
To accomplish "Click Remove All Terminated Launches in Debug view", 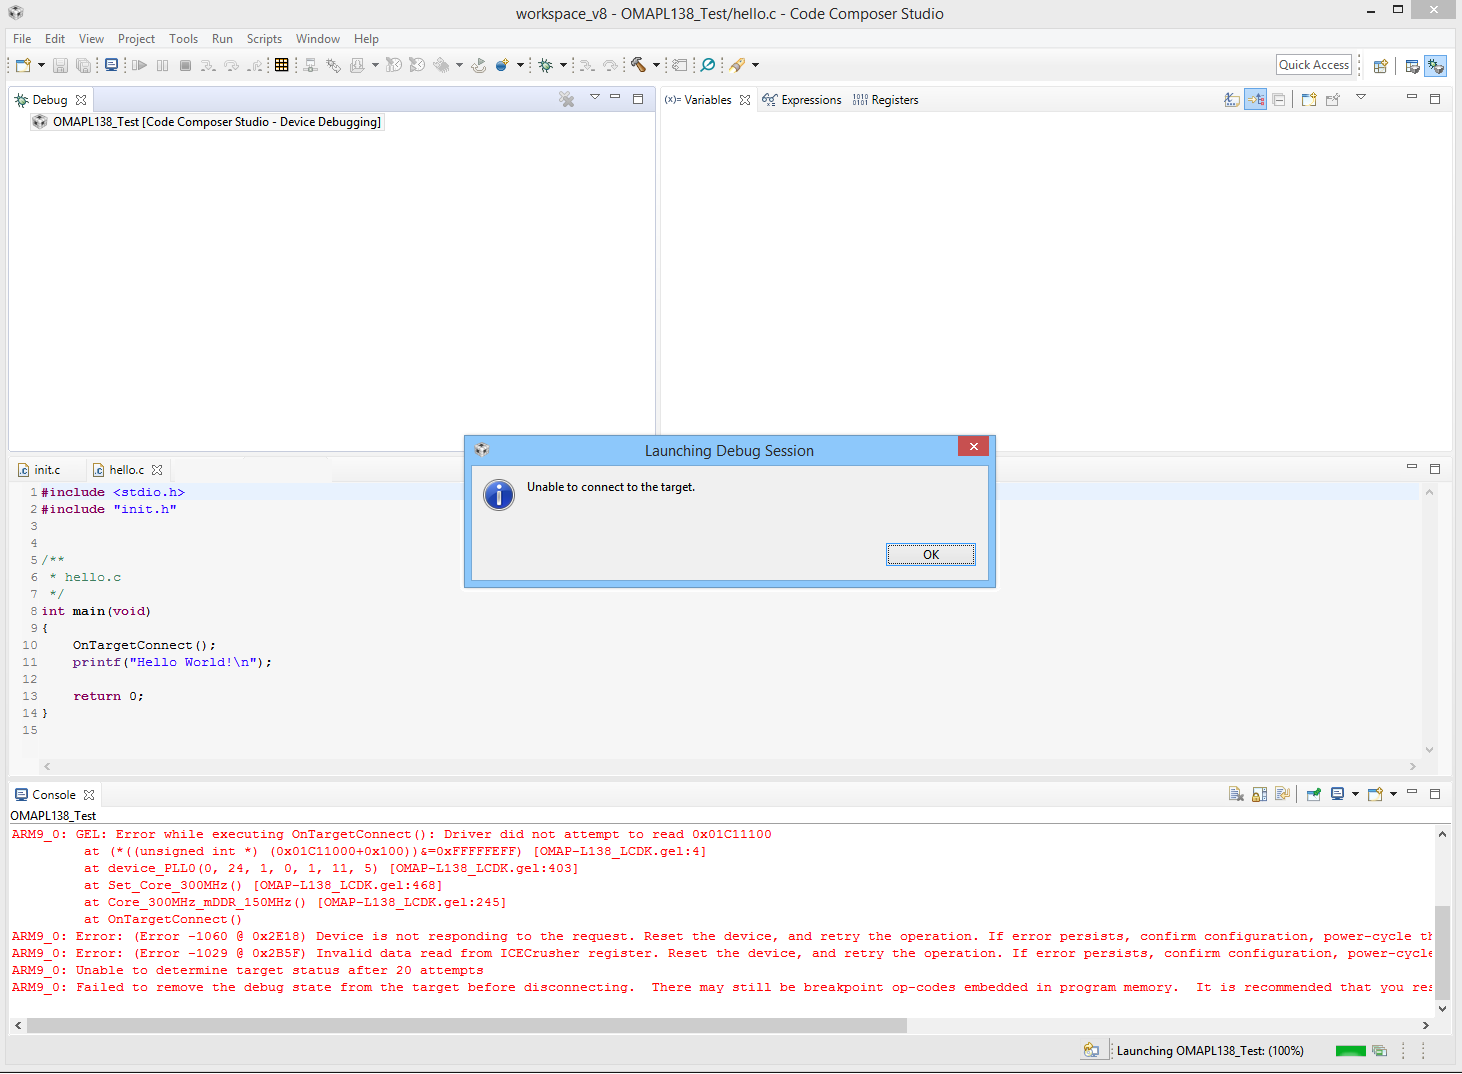I will 567,99.
